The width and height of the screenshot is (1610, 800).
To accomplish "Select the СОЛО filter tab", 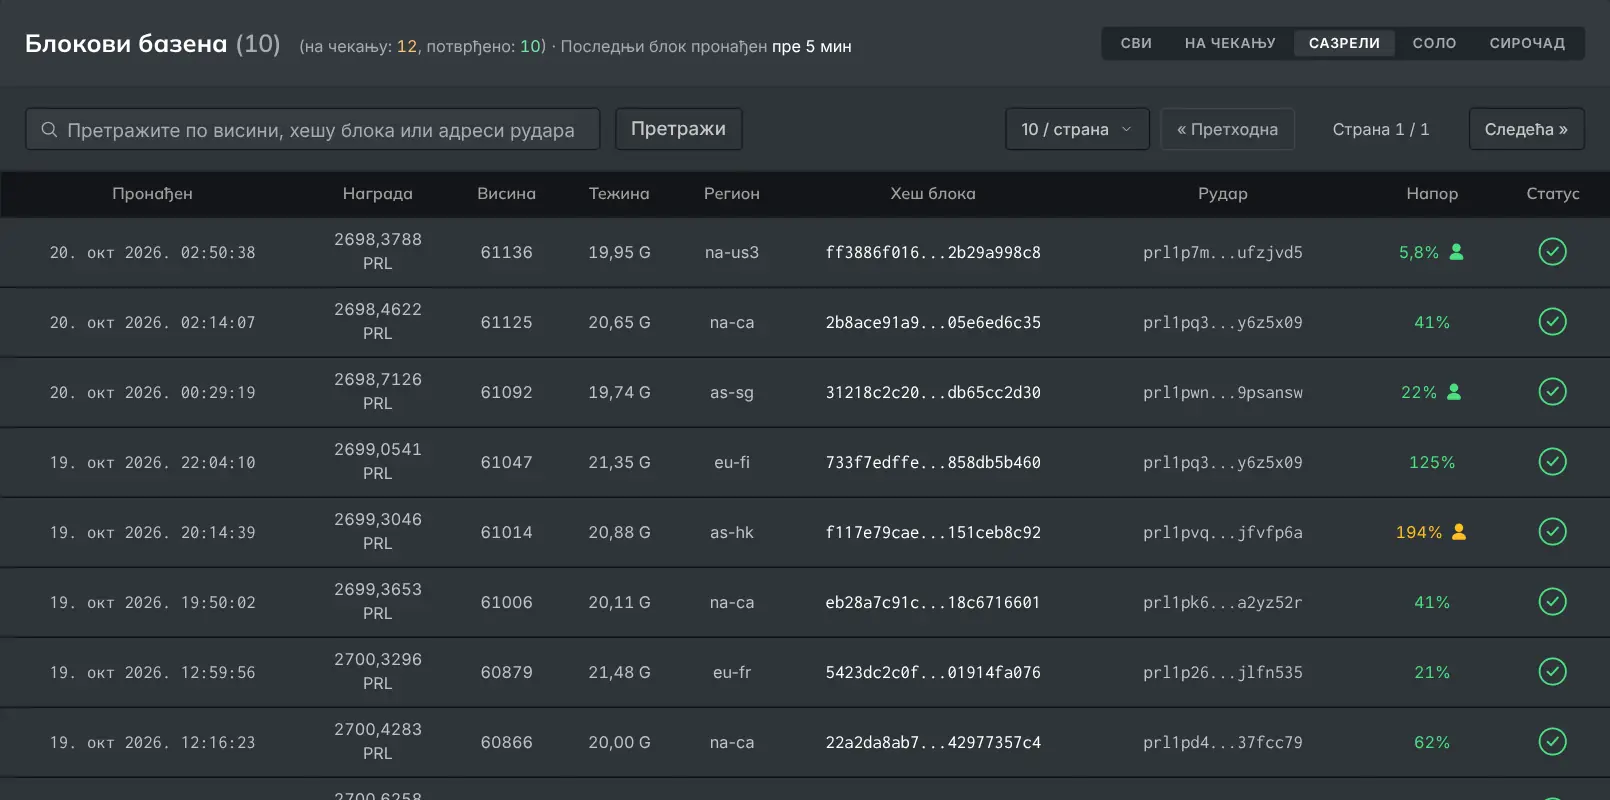I will 1434,43.
